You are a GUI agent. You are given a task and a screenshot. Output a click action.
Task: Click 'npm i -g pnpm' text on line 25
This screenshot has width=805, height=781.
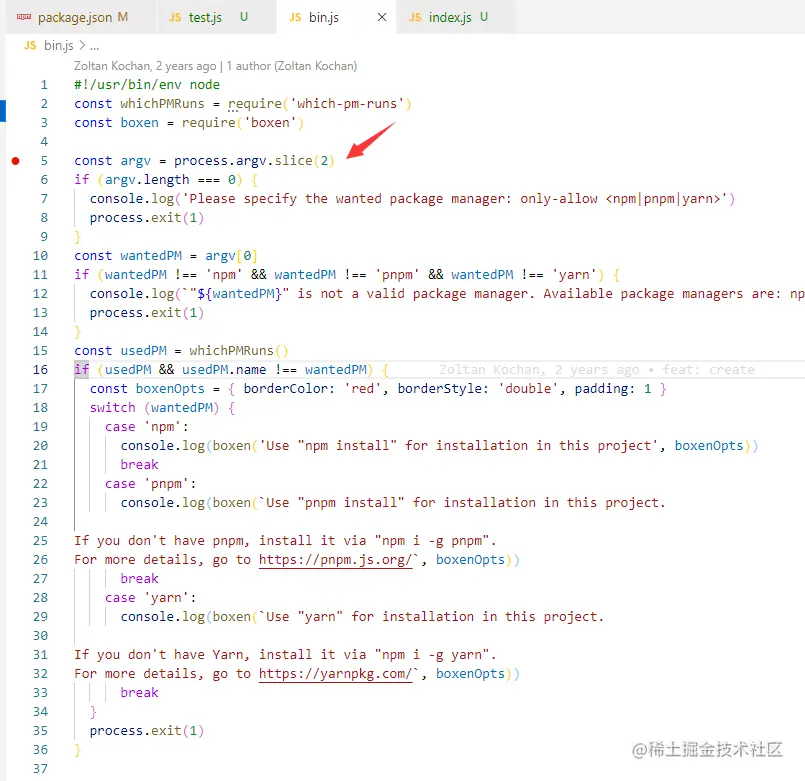point(431,541)
